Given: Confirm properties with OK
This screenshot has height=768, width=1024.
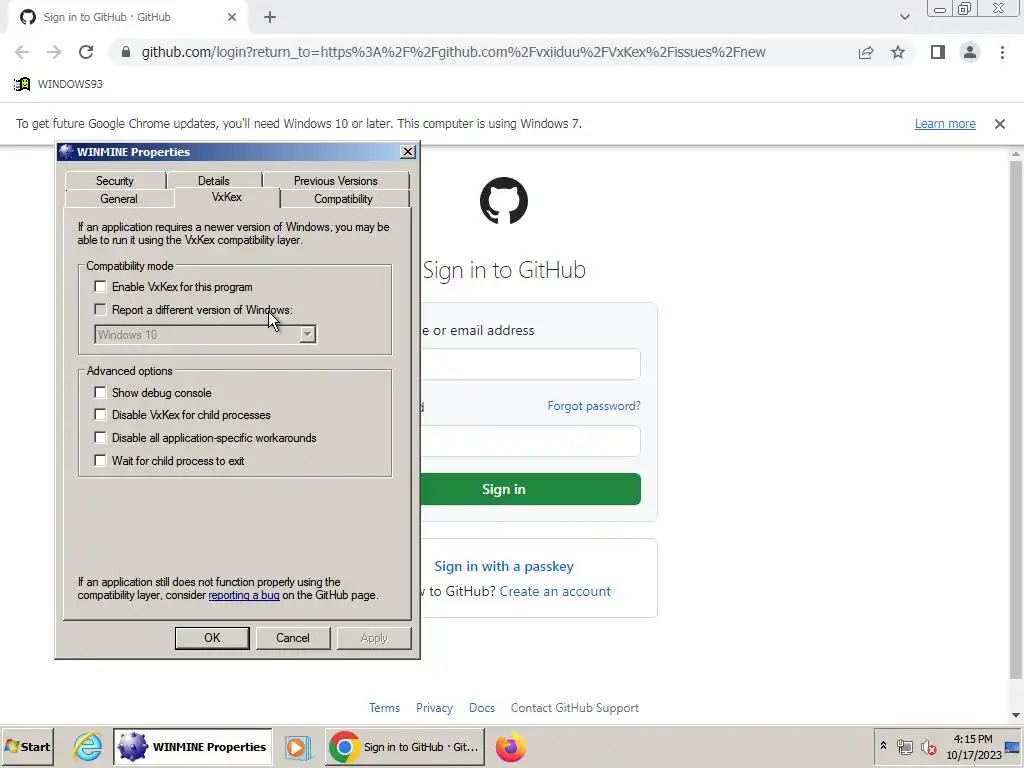Looking at the screenshot, I should (x=212, y=638).
